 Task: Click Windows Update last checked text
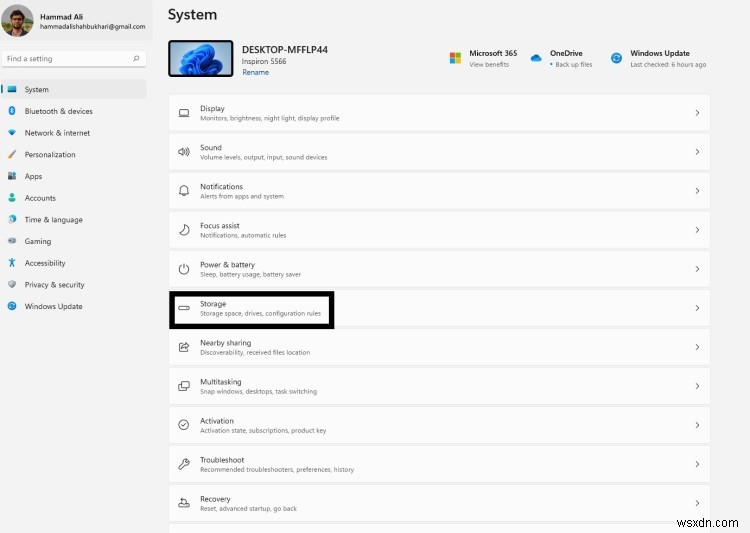pyautogui.click(x=668, y=65)
